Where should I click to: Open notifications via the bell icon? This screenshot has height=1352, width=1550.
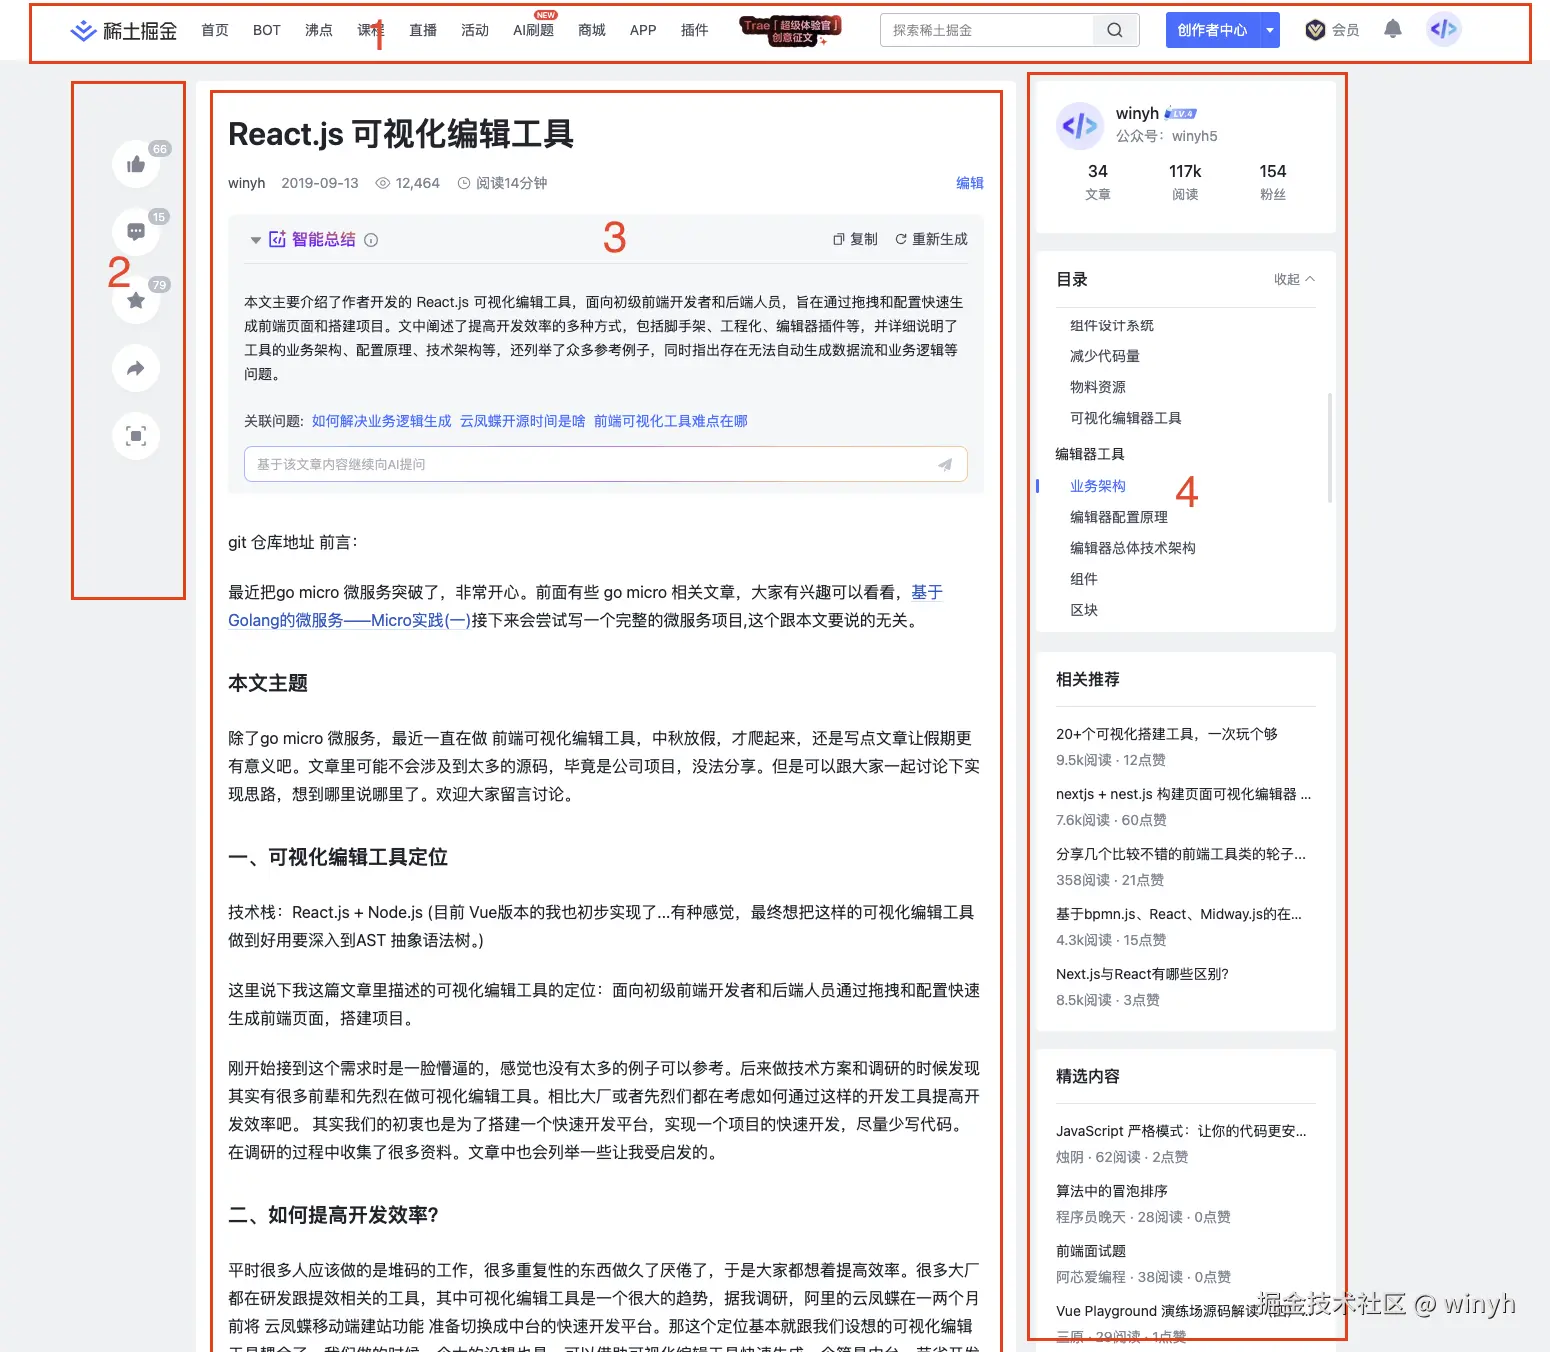(1392, 29)
